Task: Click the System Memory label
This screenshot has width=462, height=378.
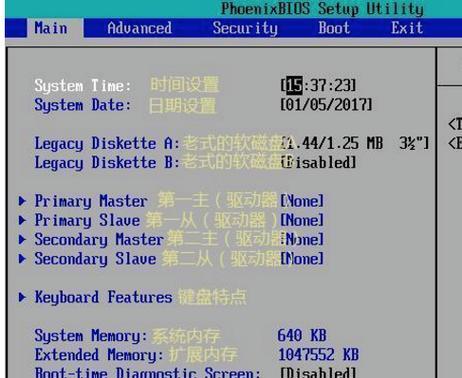Action: click(91, 336)
